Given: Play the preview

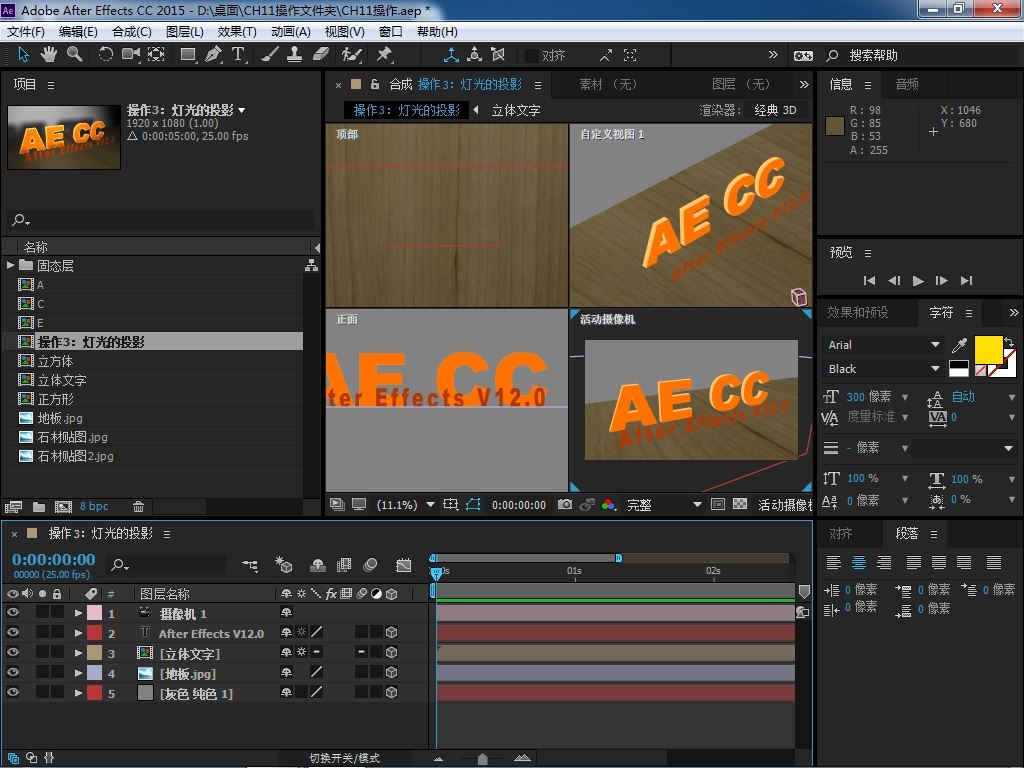Looking at the screenshot, I should pos(918,280).
